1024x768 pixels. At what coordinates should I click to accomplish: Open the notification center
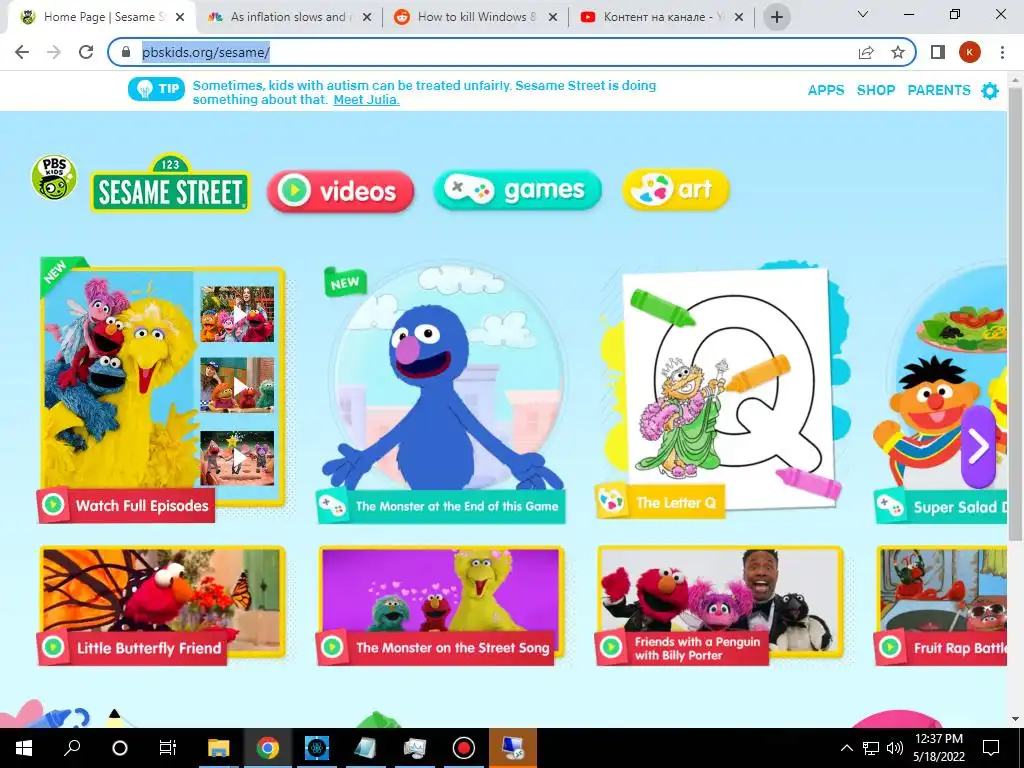pos(991,748)
